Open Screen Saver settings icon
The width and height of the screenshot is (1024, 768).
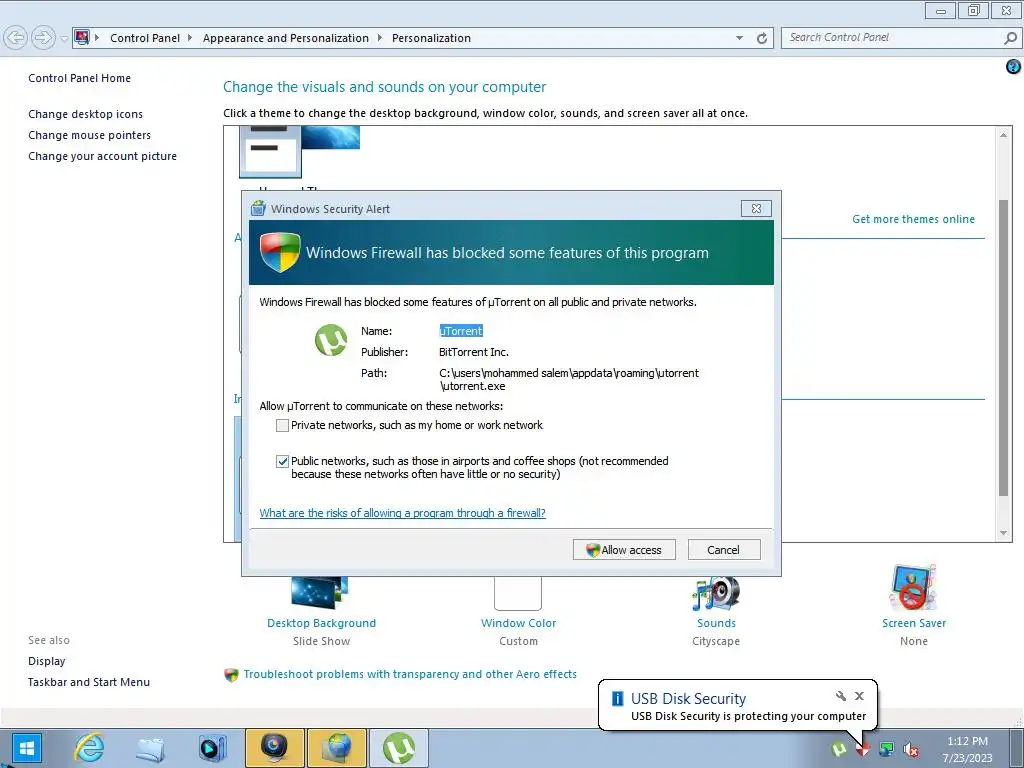coord(914,589)
